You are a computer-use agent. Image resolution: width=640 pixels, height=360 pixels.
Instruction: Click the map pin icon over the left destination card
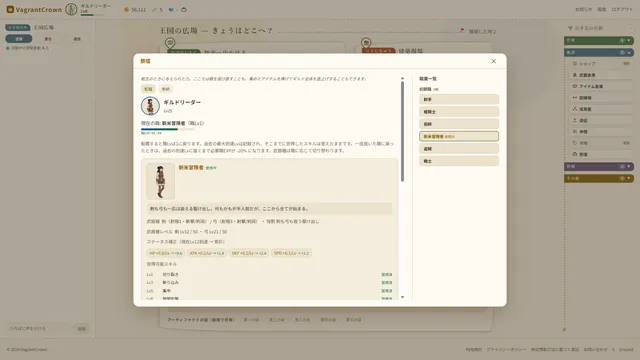[x=170, y=42]
